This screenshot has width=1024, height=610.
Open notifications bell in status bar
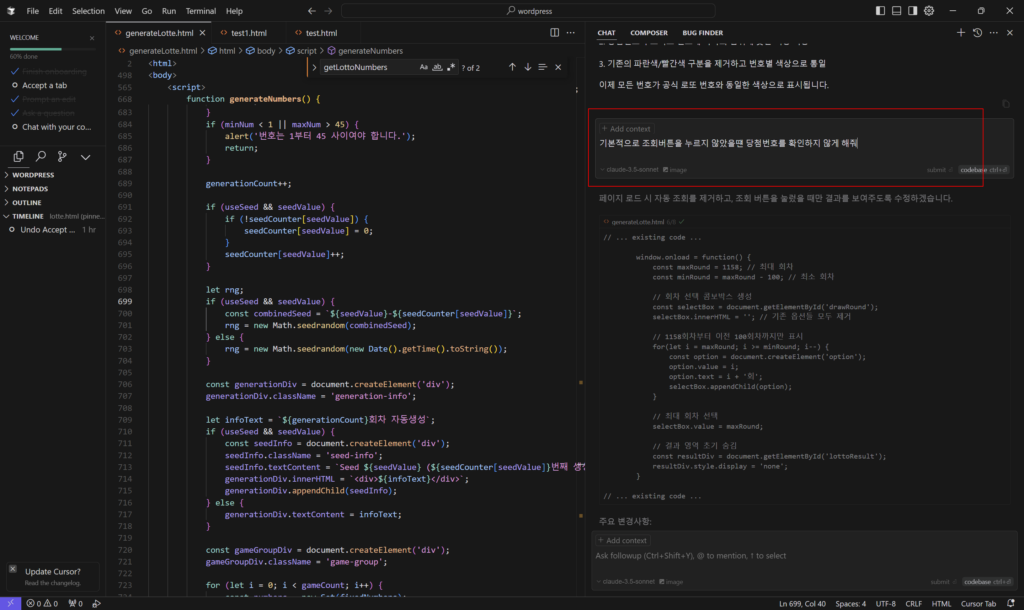(x=1010, y=603)
